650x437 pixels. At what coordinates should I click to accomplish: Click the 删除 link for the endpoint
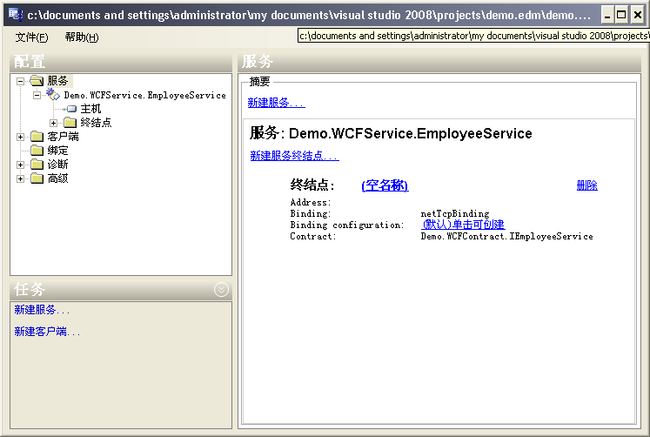point(587,185)
